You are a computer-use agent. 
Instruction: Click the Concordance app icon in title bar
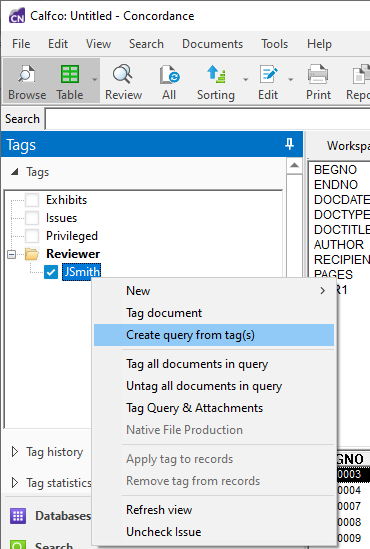pyautogui.click(x=17, y=16)
